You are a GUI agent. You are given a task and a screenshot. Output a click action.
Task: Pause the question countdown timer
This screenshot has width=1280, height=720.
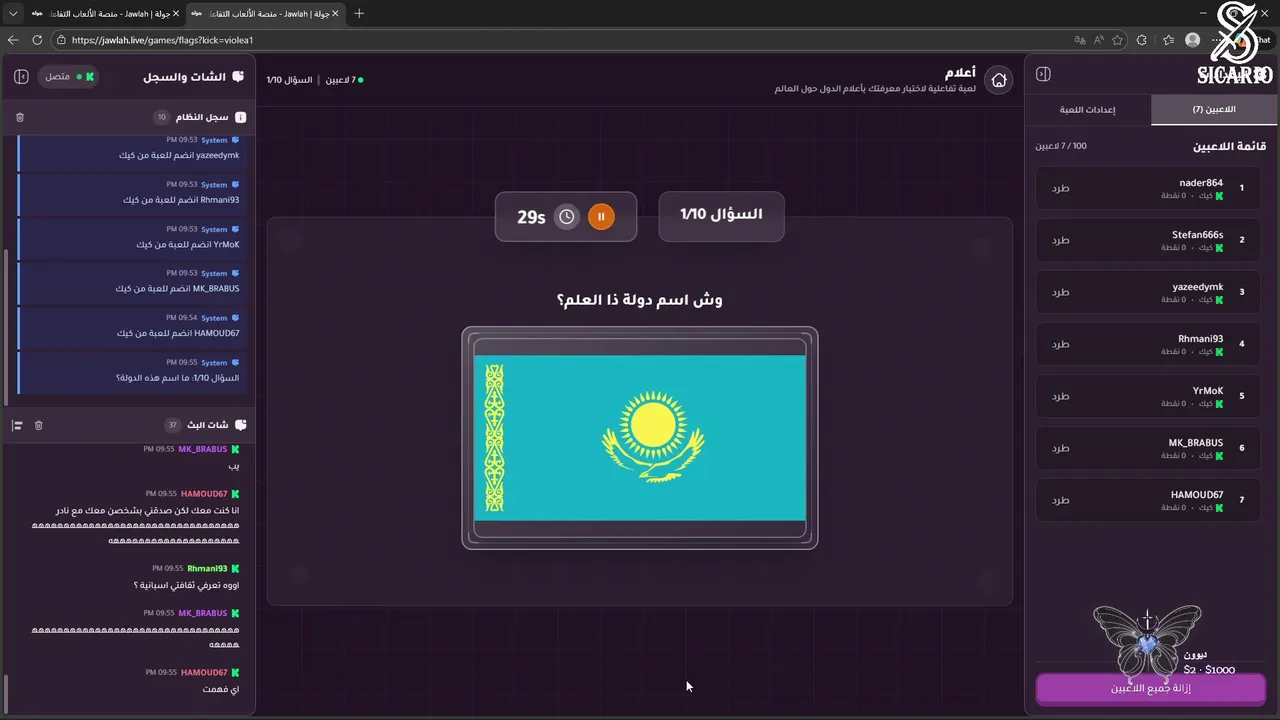point(601,216)
